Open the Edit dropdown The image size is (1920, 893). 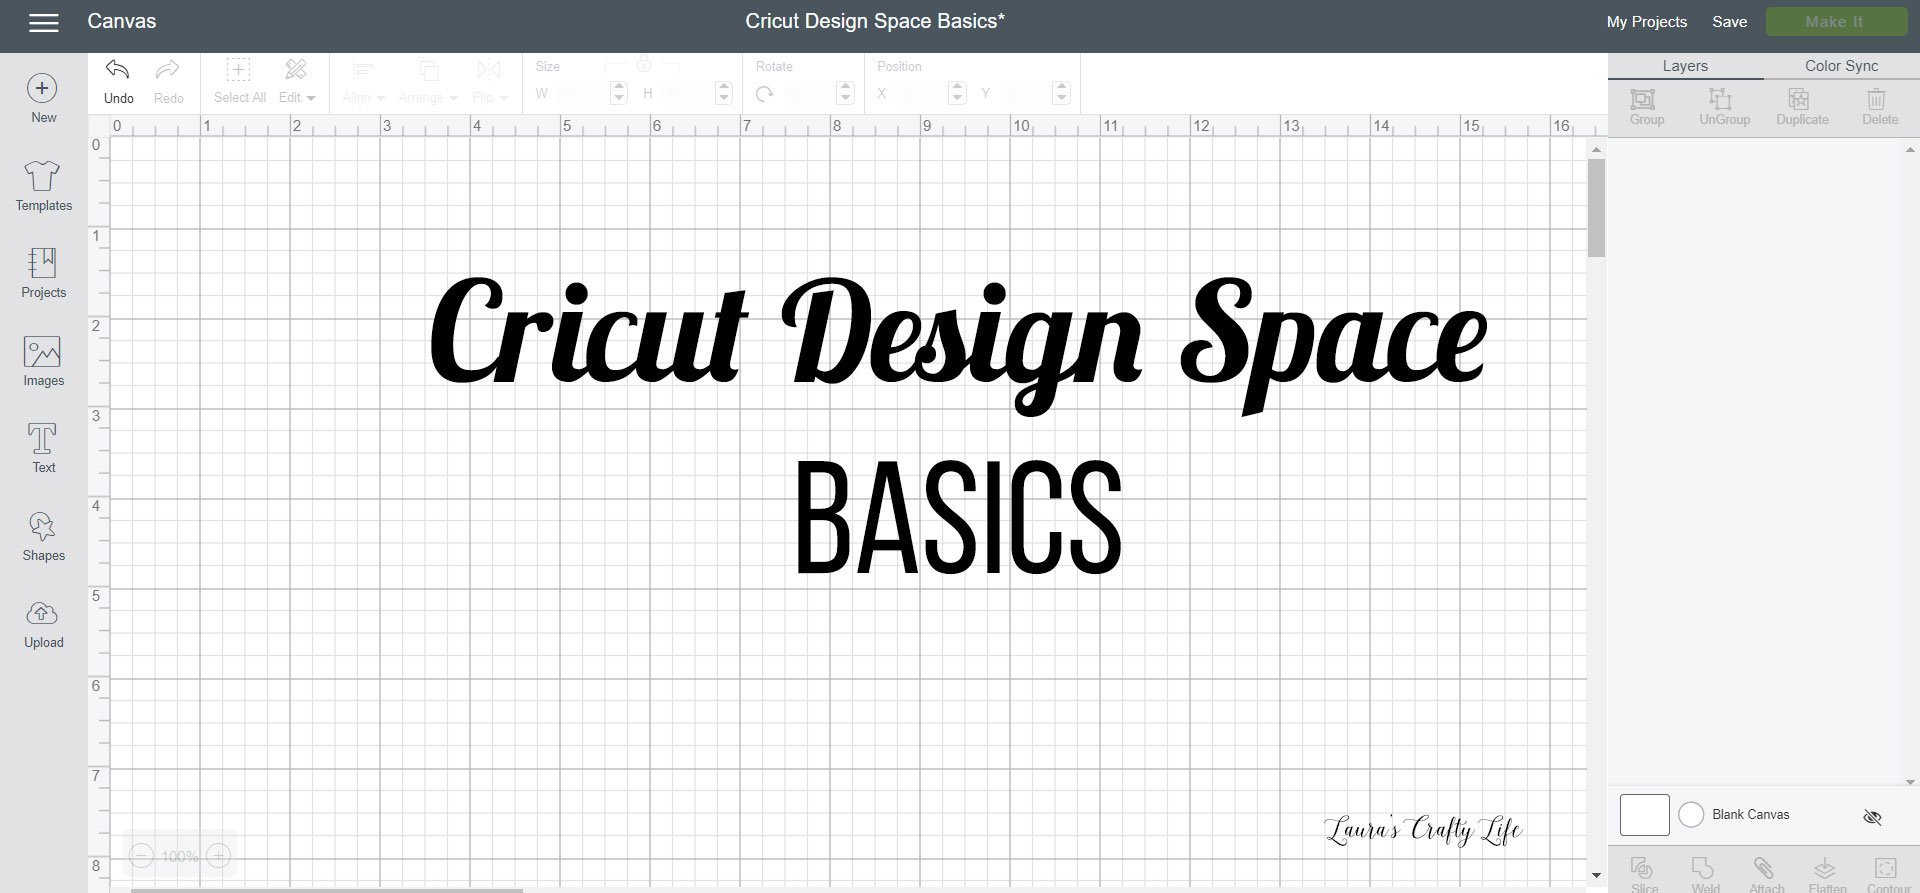click(x=296, y=81)
